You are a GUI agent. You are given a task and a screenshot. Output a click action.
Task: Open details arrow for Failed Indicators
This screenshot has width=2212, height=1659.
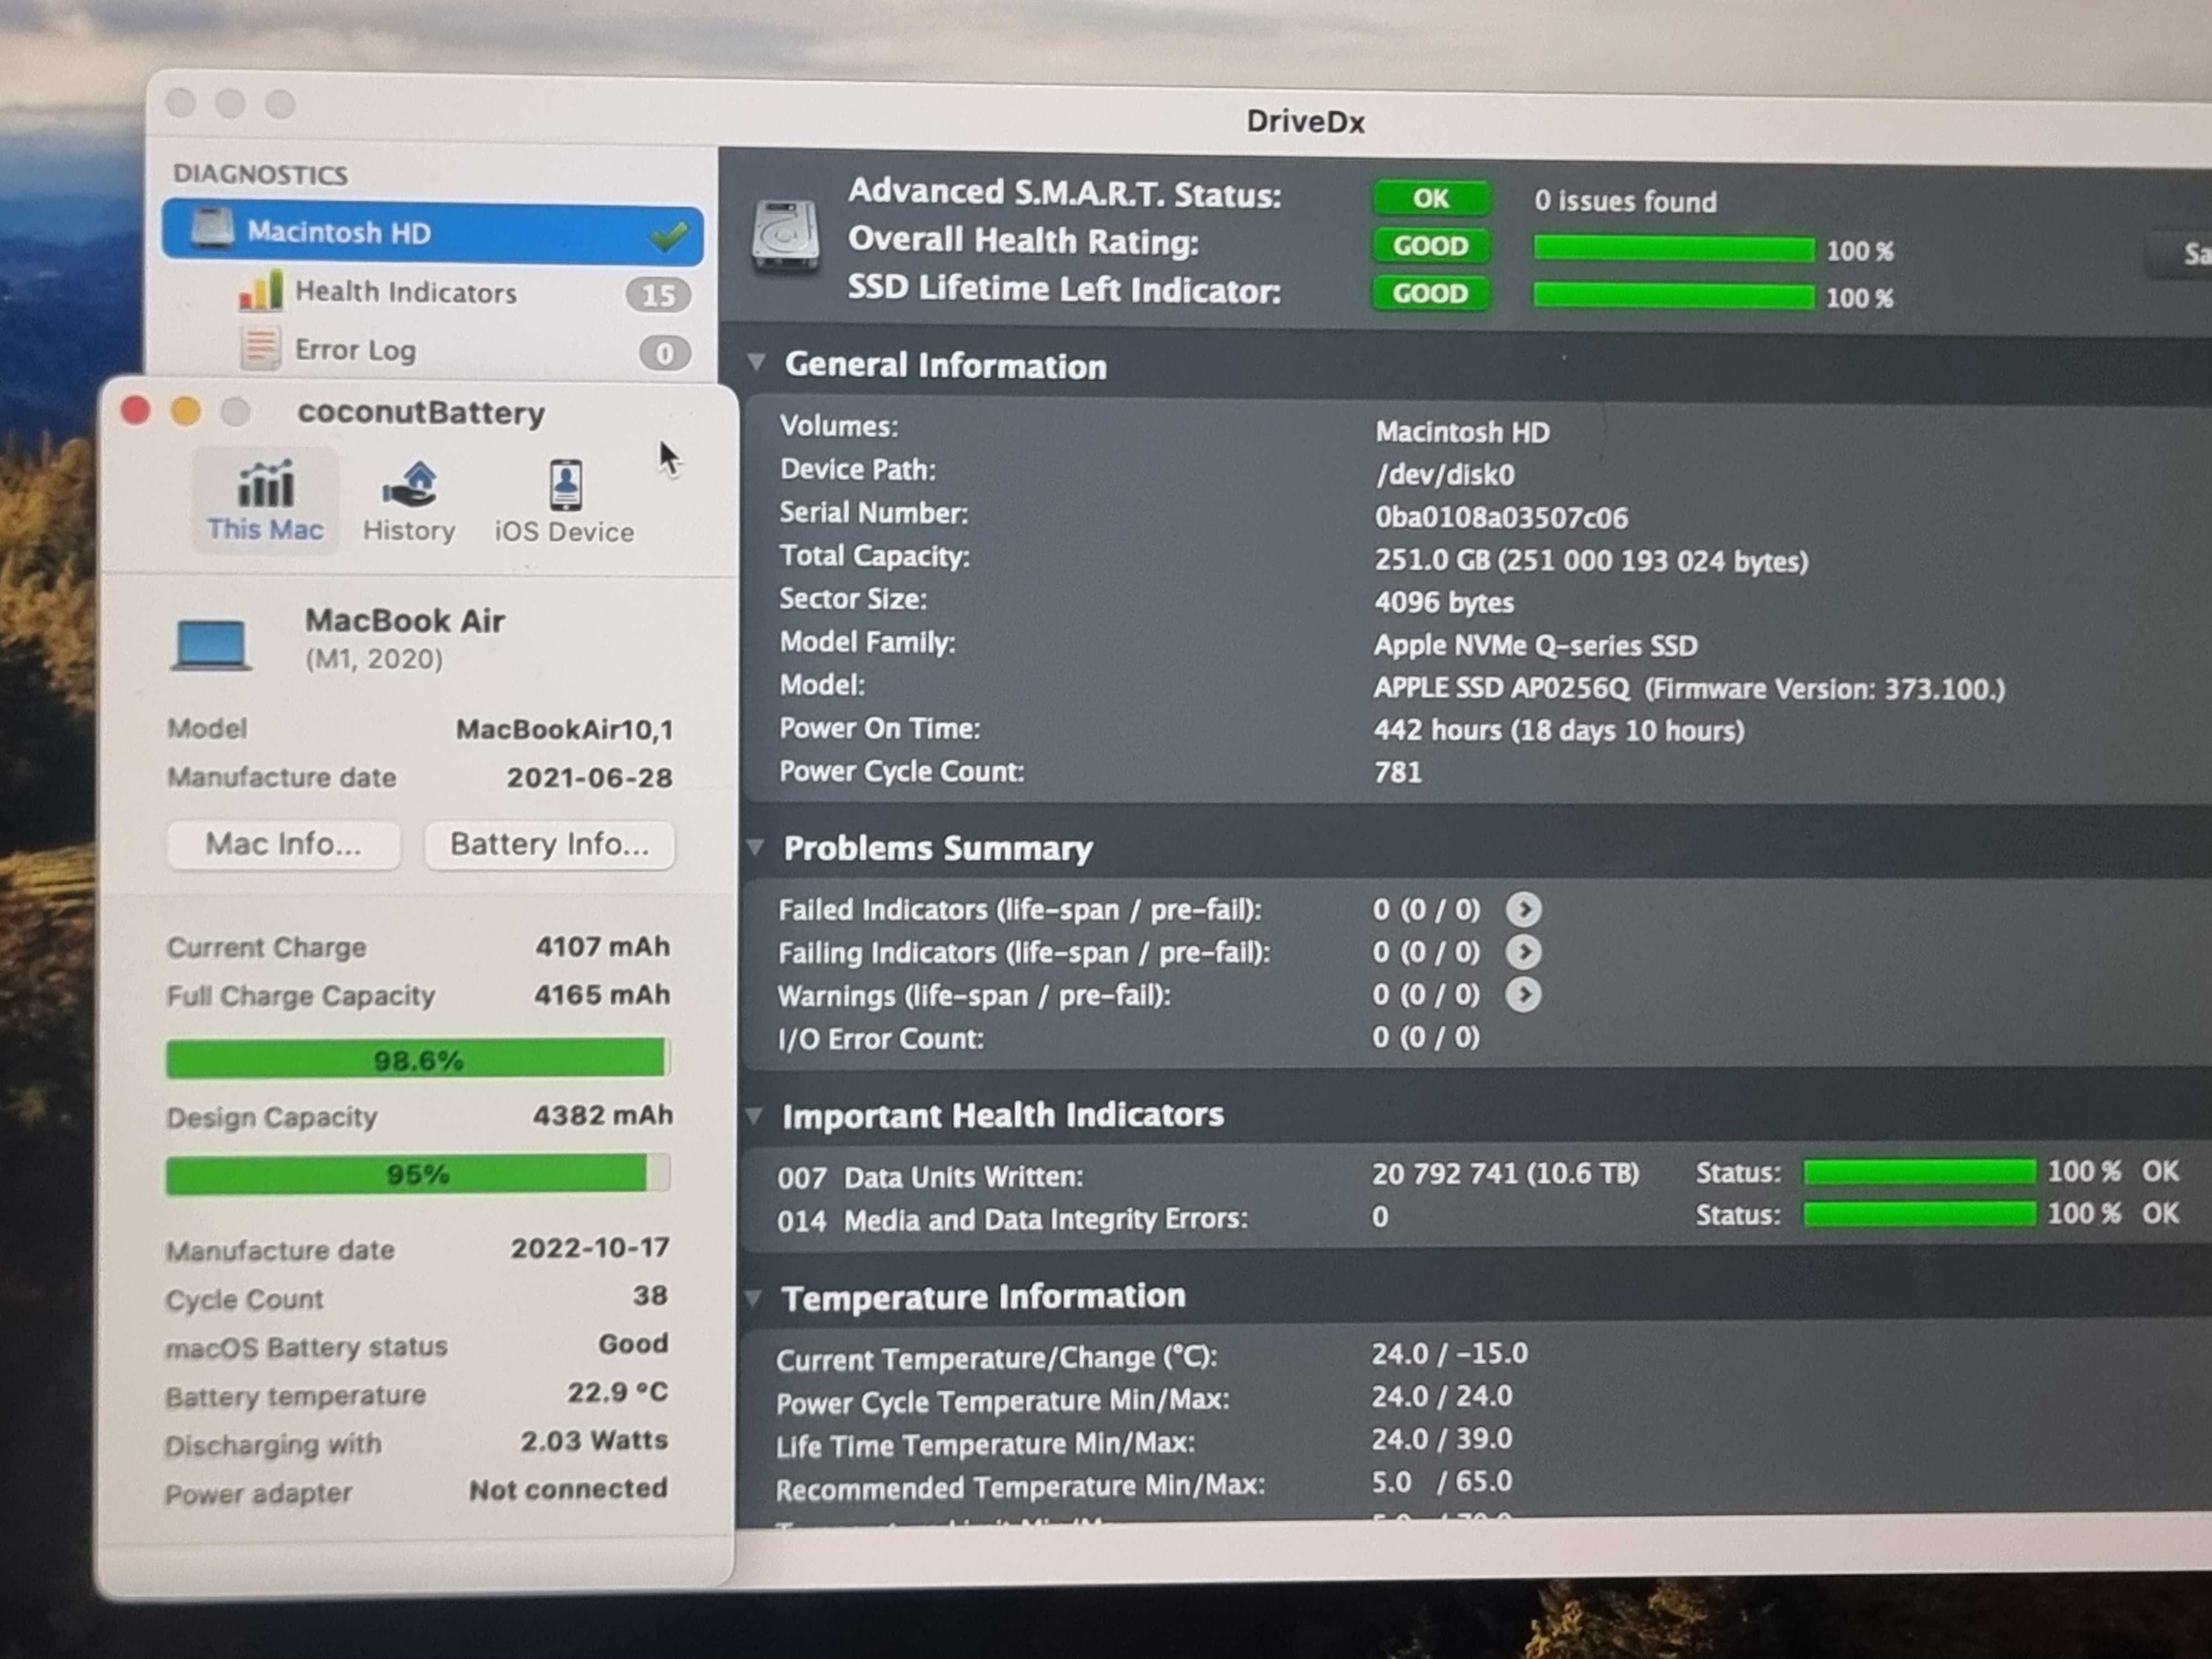[x=1524, y=910]
